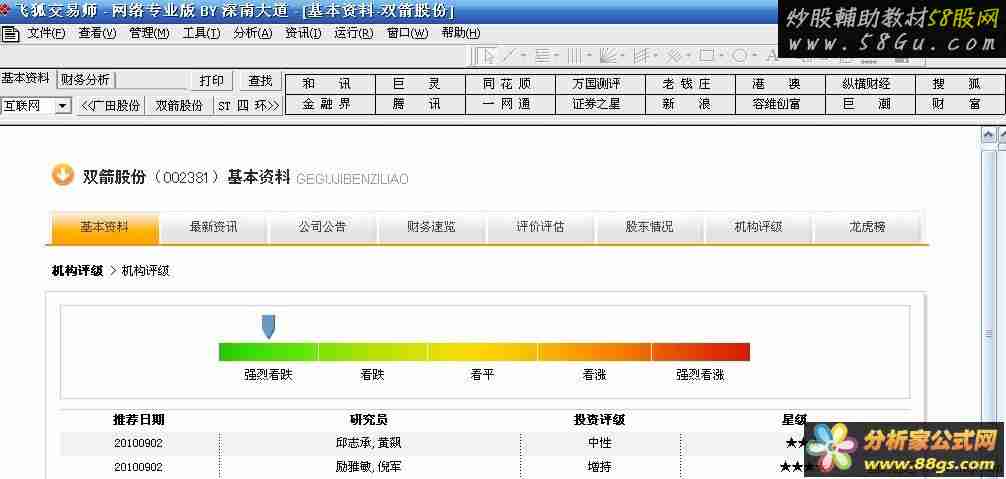Screen dimensions: 1006x479
Task: Open the 和讯 data source
Action: pos(330,84)
